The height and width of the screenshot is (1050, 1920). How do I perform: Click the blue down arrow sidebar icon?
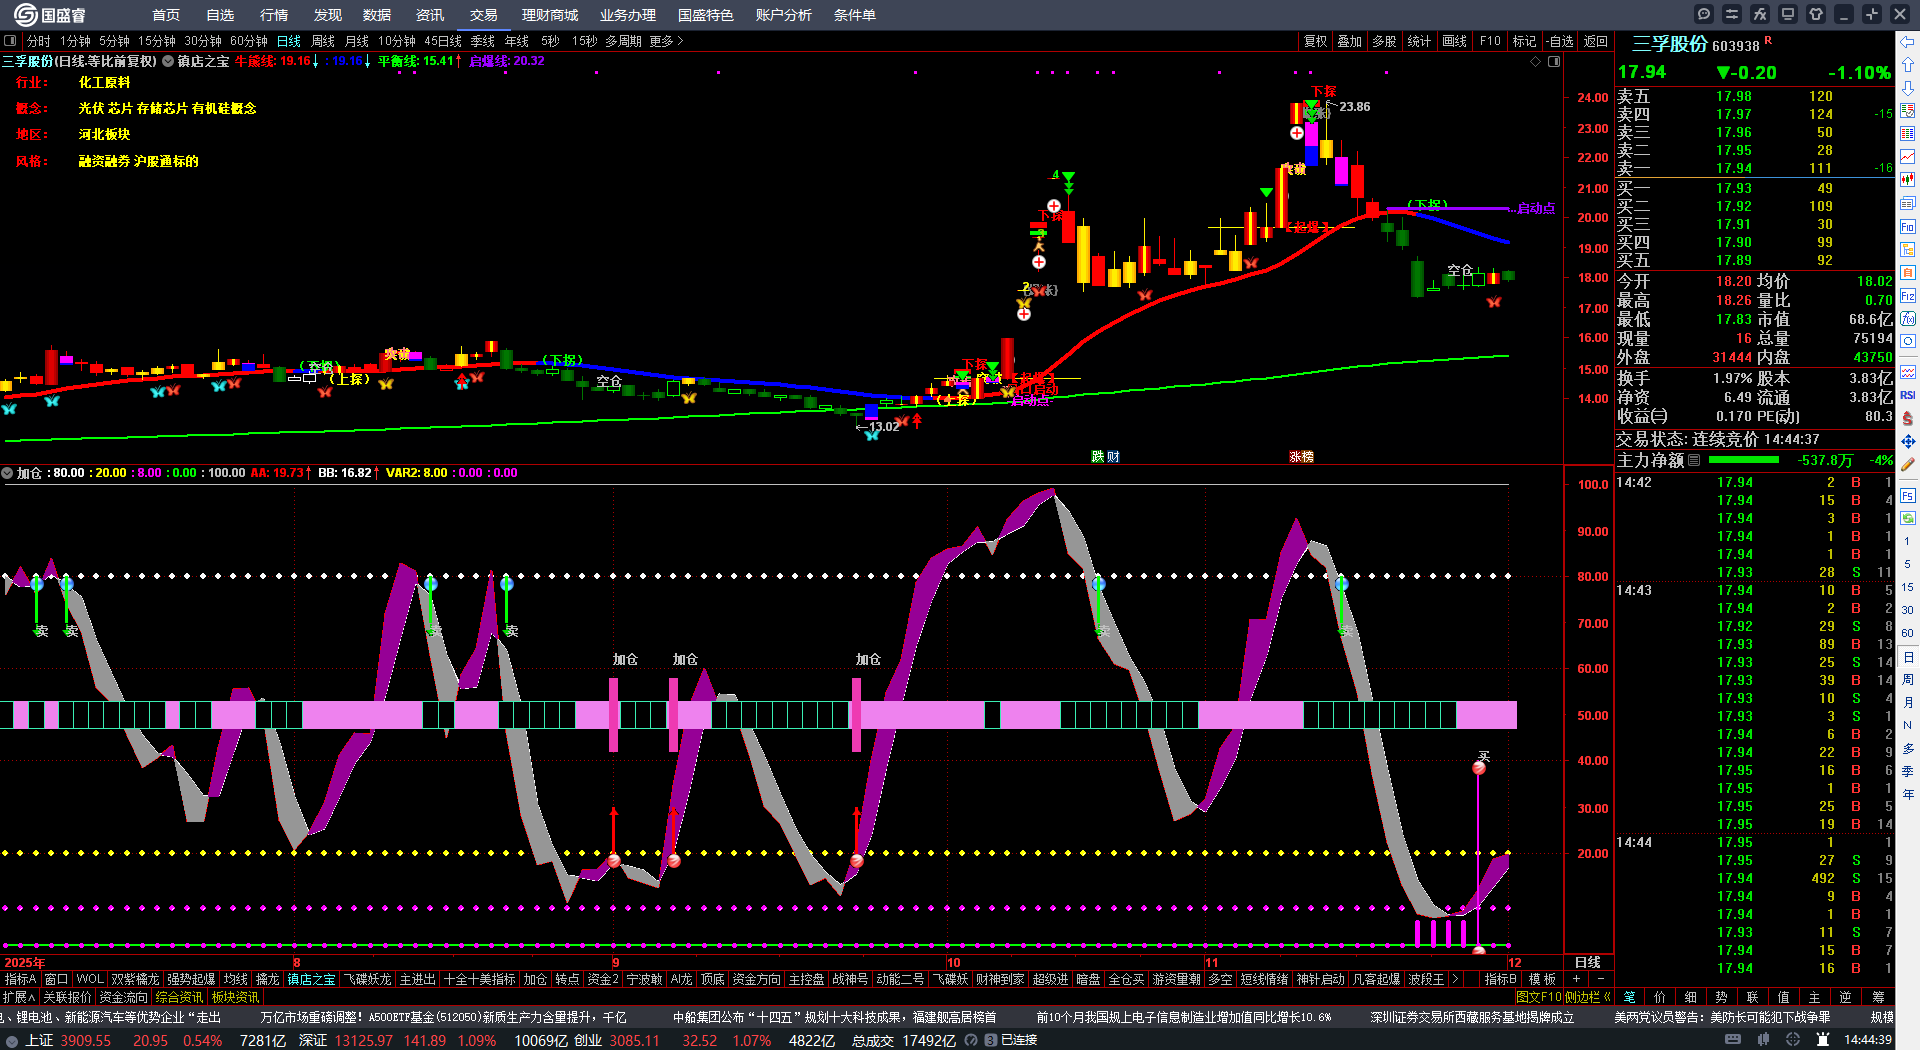pyautogui.click(x=1908, y=88)
